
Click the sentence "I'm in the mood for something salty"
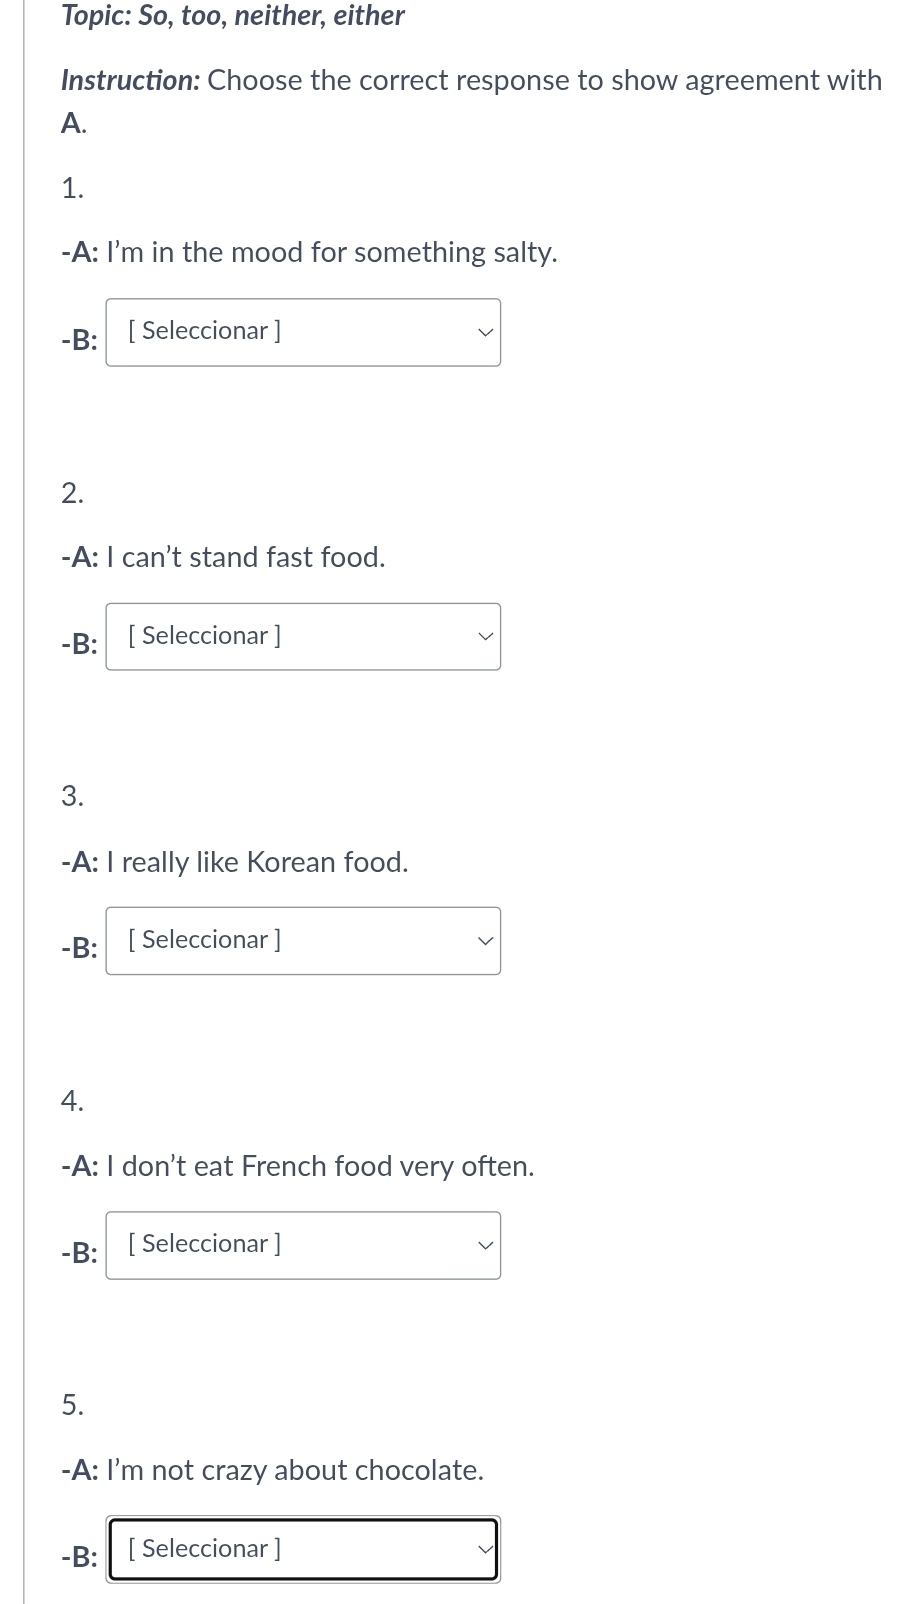[x=331, y=252]
